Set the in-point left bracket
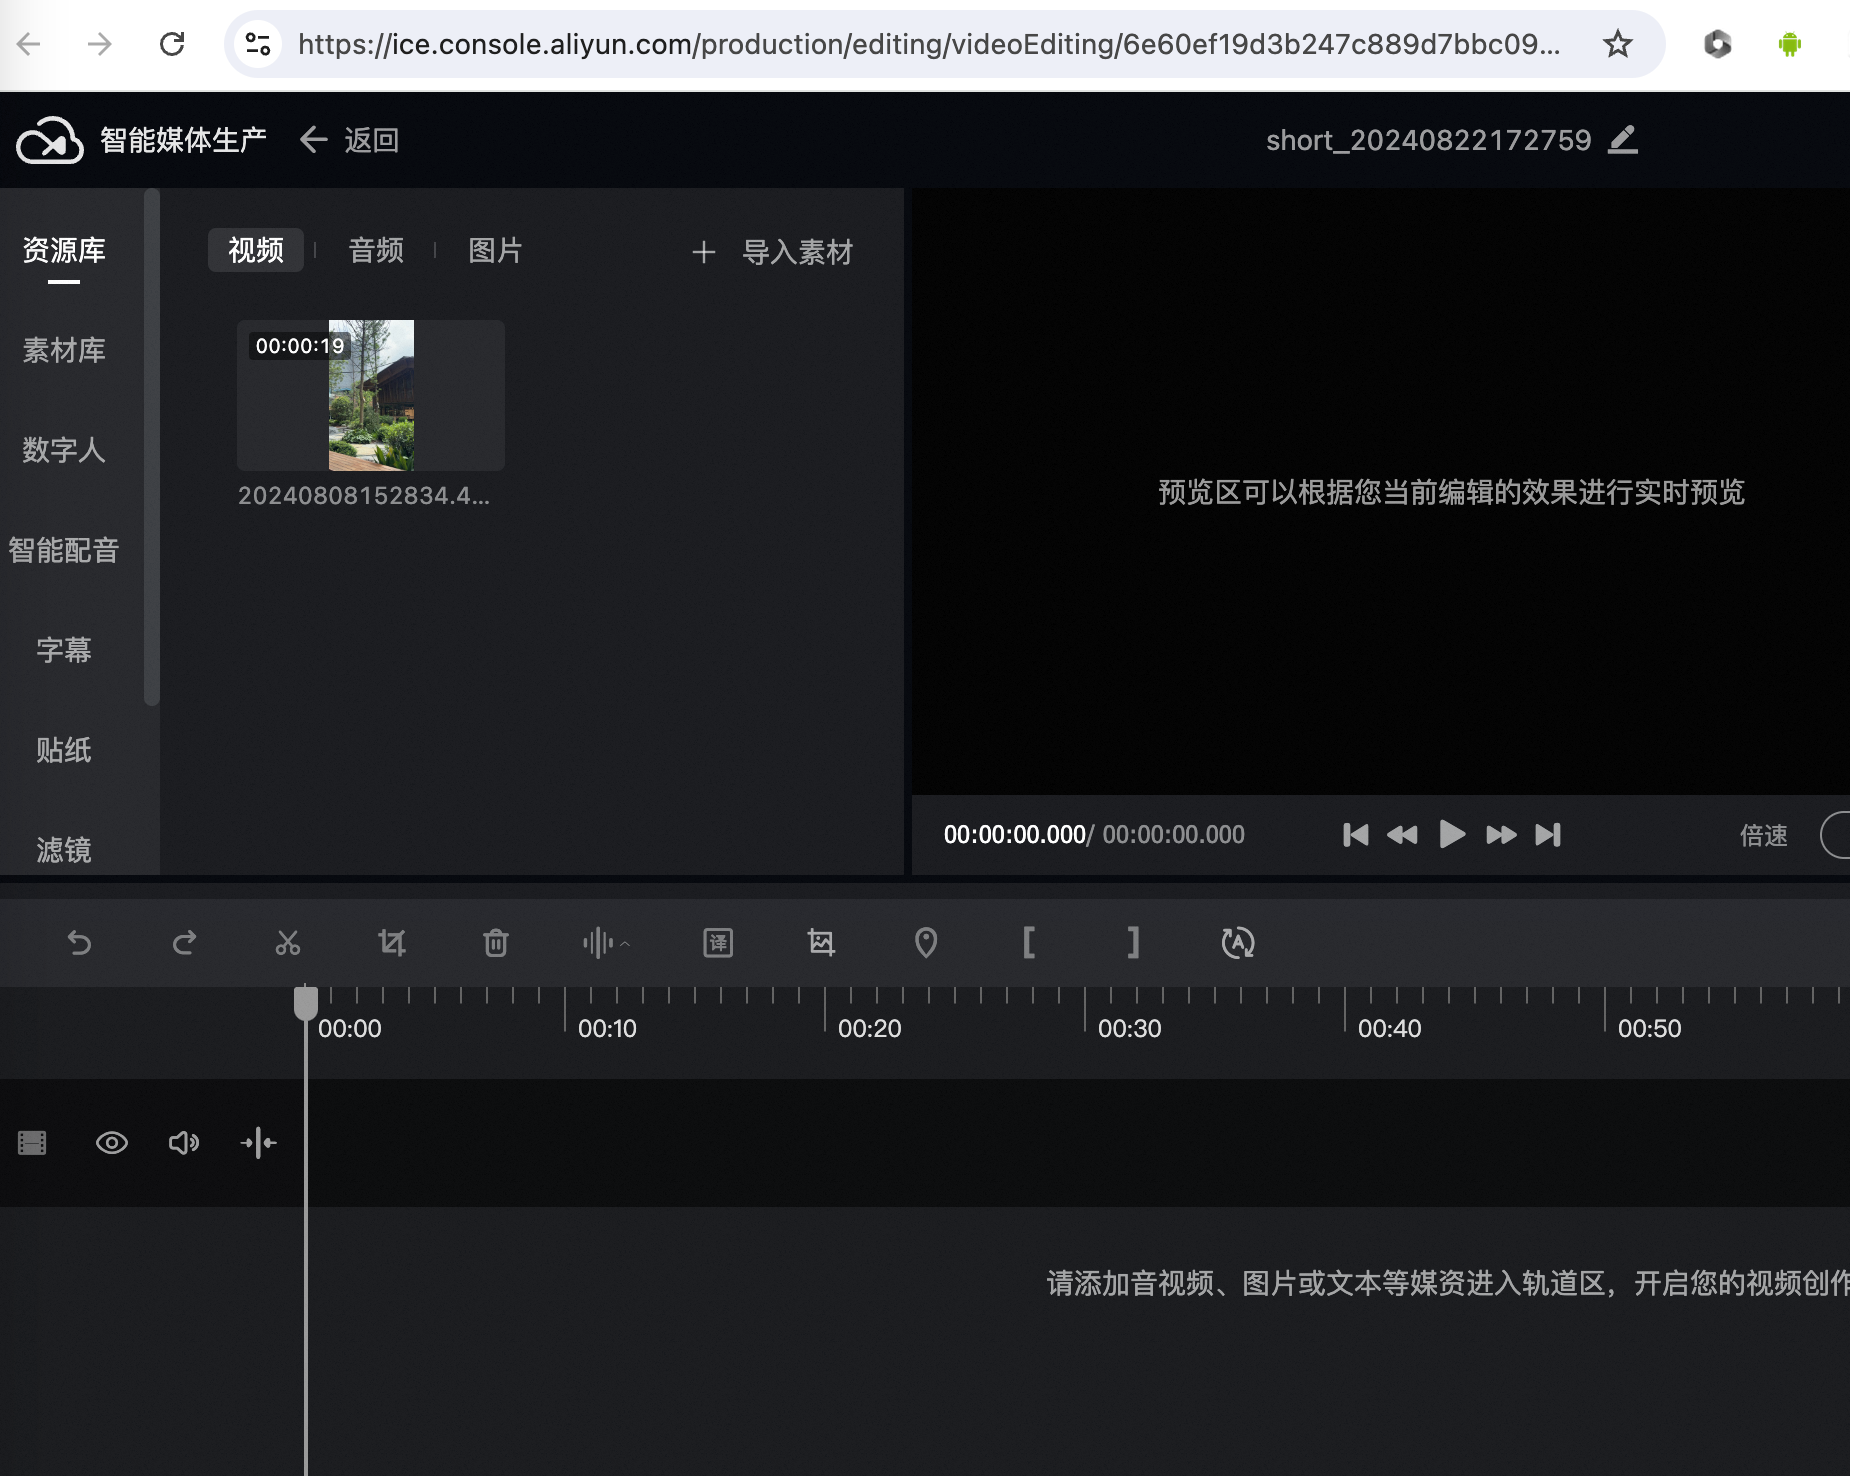Image resolution: width=1850 pixels, height=1476 pixels. pos(1029,943)
